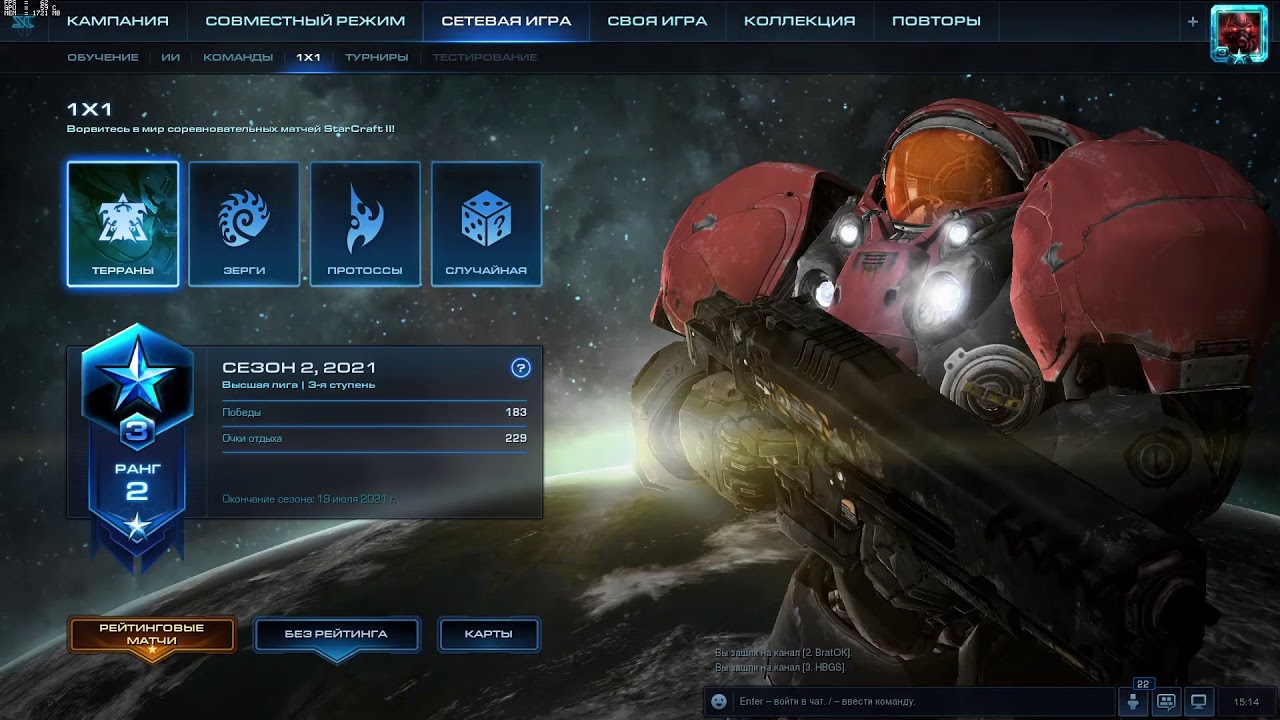Select the Сетевая игра tab
1280x720 pixels.
point(506,21)
